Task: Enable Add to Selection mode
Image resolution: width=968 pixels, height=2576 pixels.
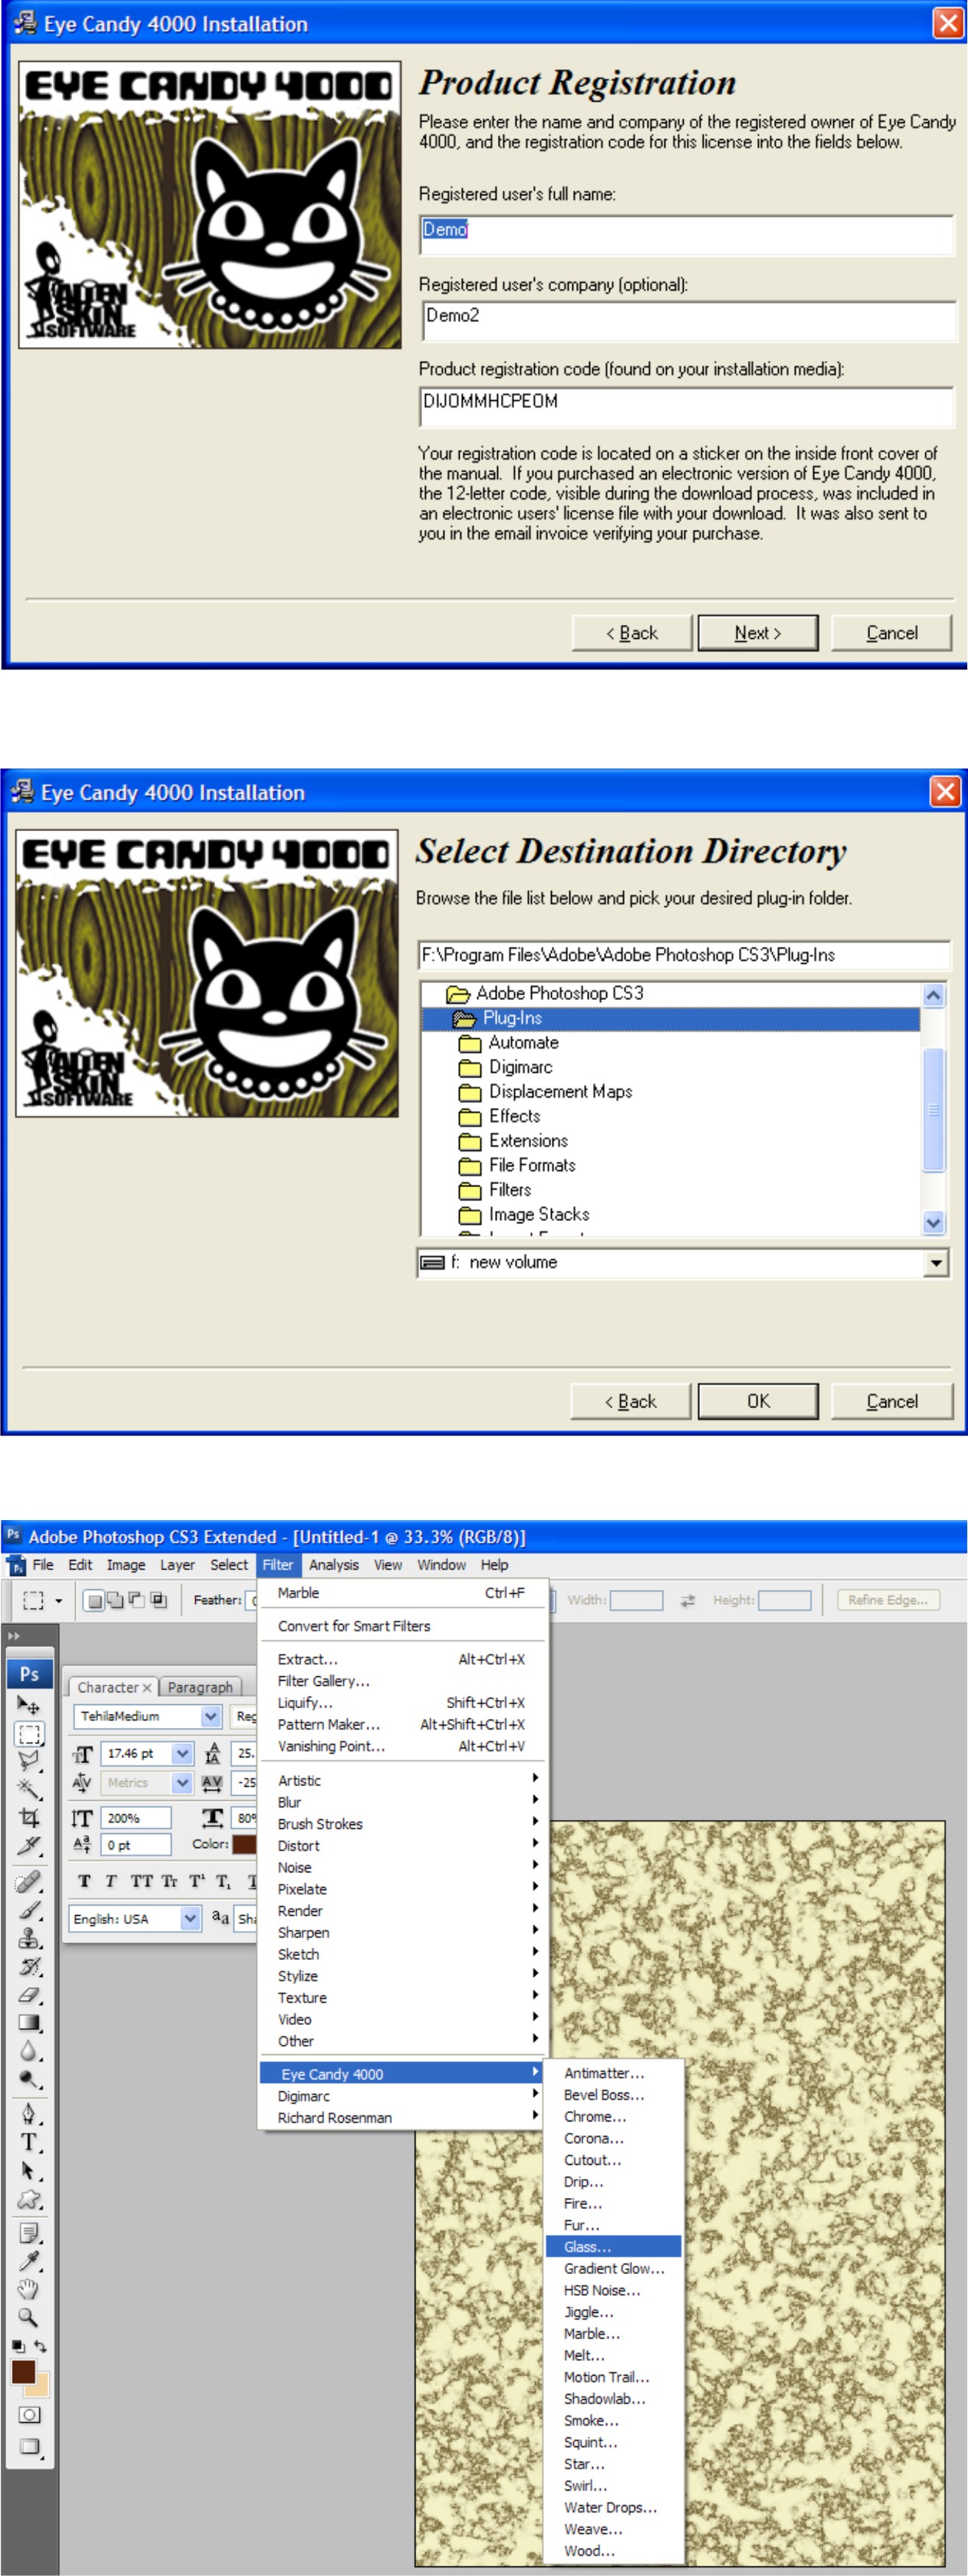Action: click(115, 1600)
